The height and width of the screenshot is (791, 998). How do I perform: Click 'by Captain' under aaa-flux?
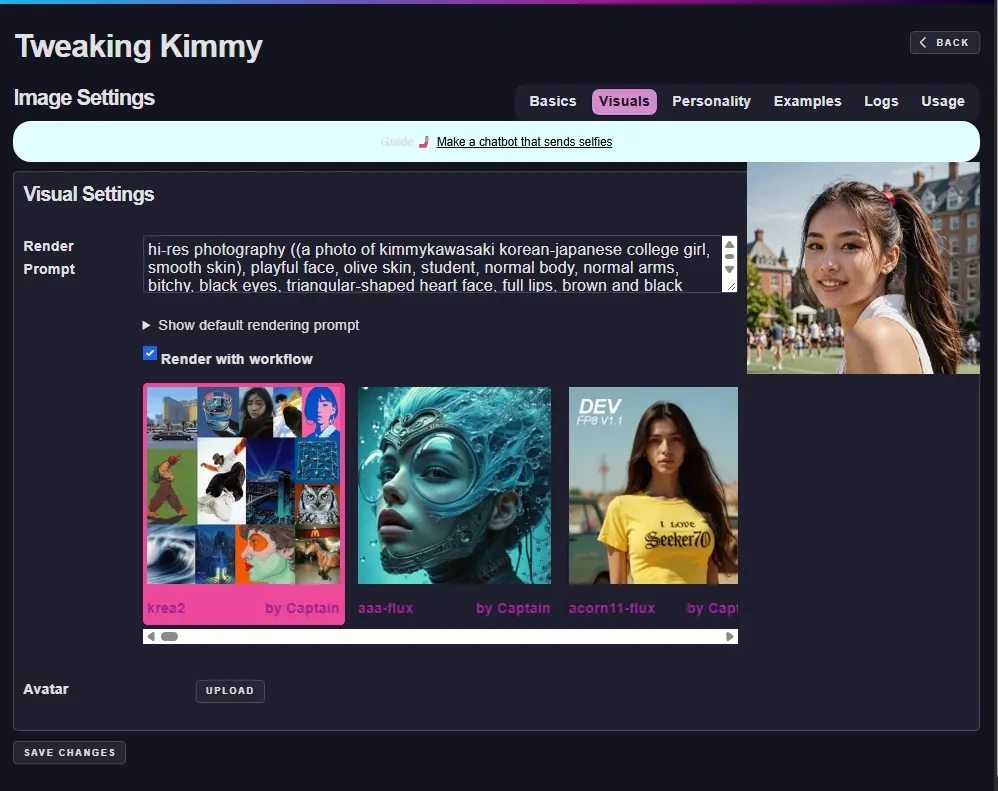(513, 608)
